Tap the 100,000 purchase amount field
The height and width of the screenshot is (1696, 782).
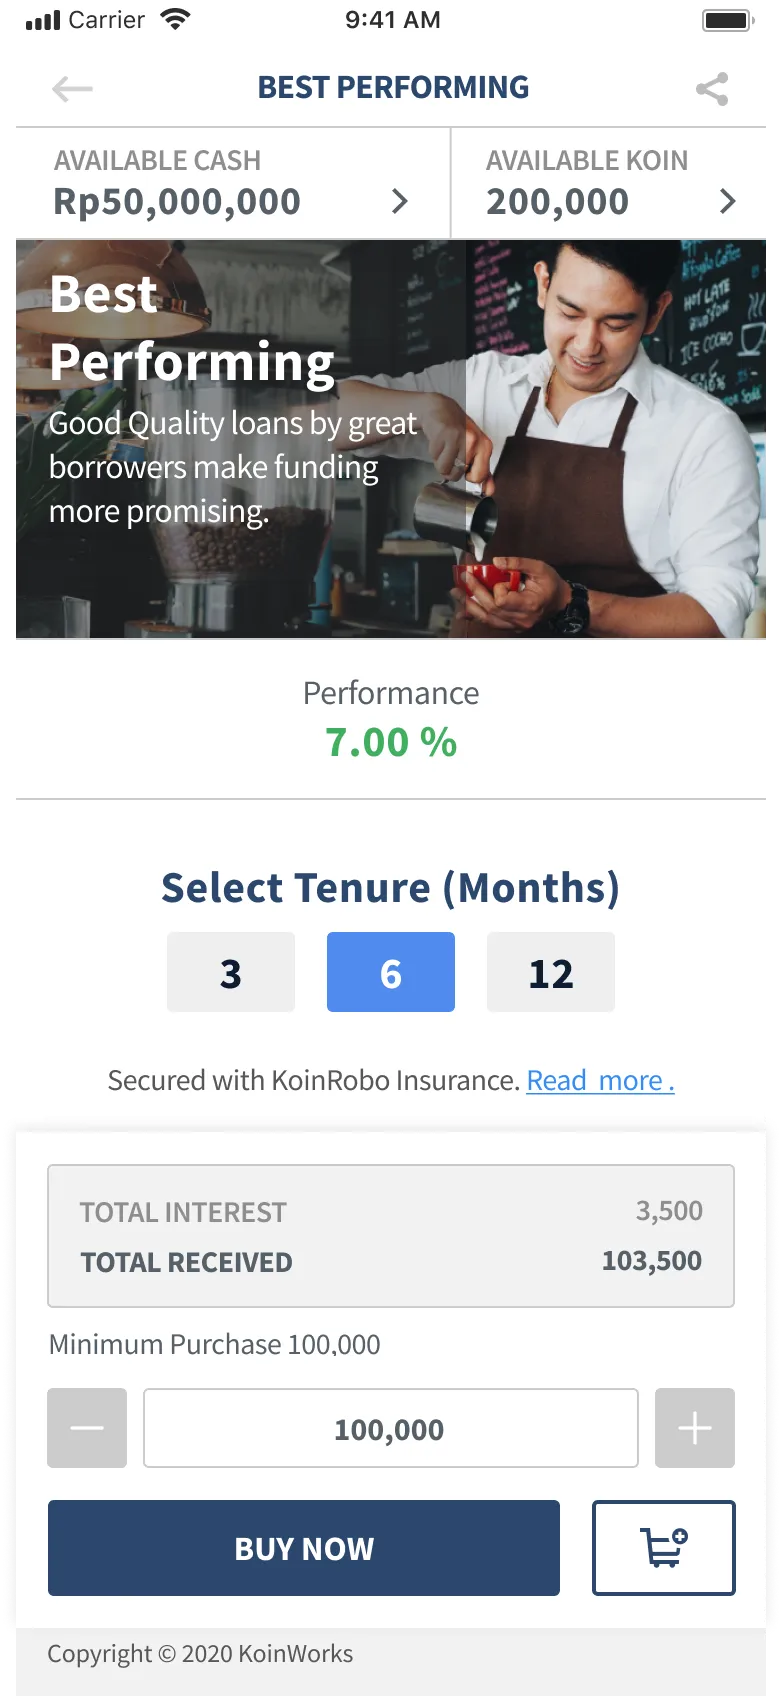(x=391, y=1428)
